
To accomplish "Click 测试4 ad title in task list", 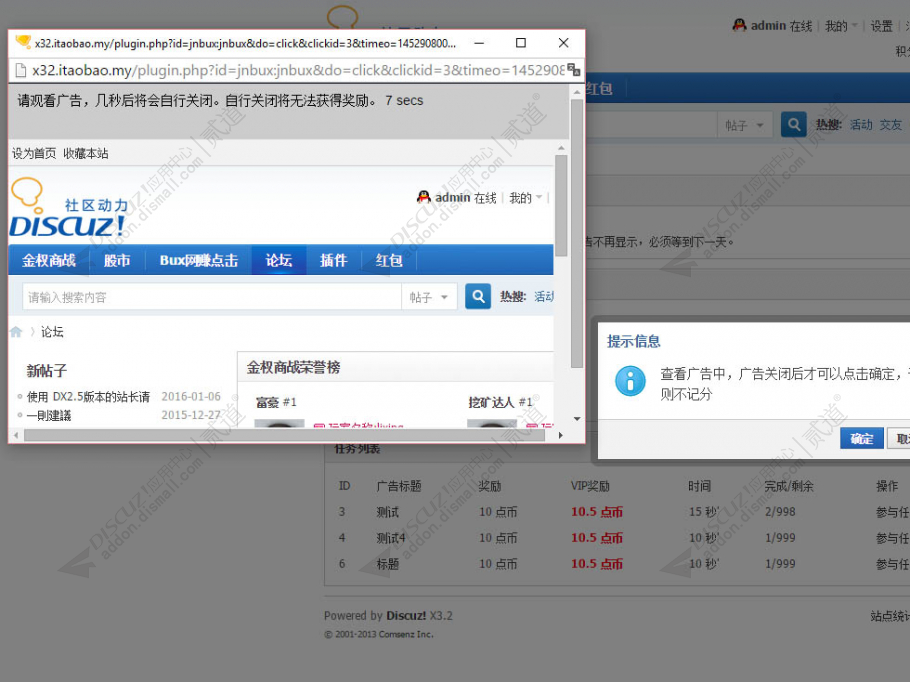I will point(391,538).
